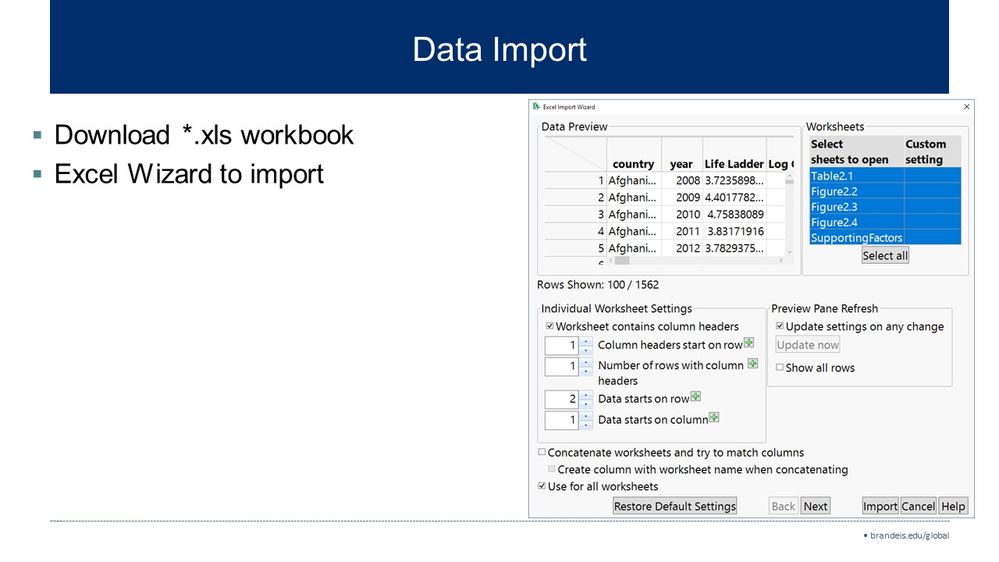Click the Data Preview vertical scrollbar
This screenshot has width=999, height=562.
(789, 214)
